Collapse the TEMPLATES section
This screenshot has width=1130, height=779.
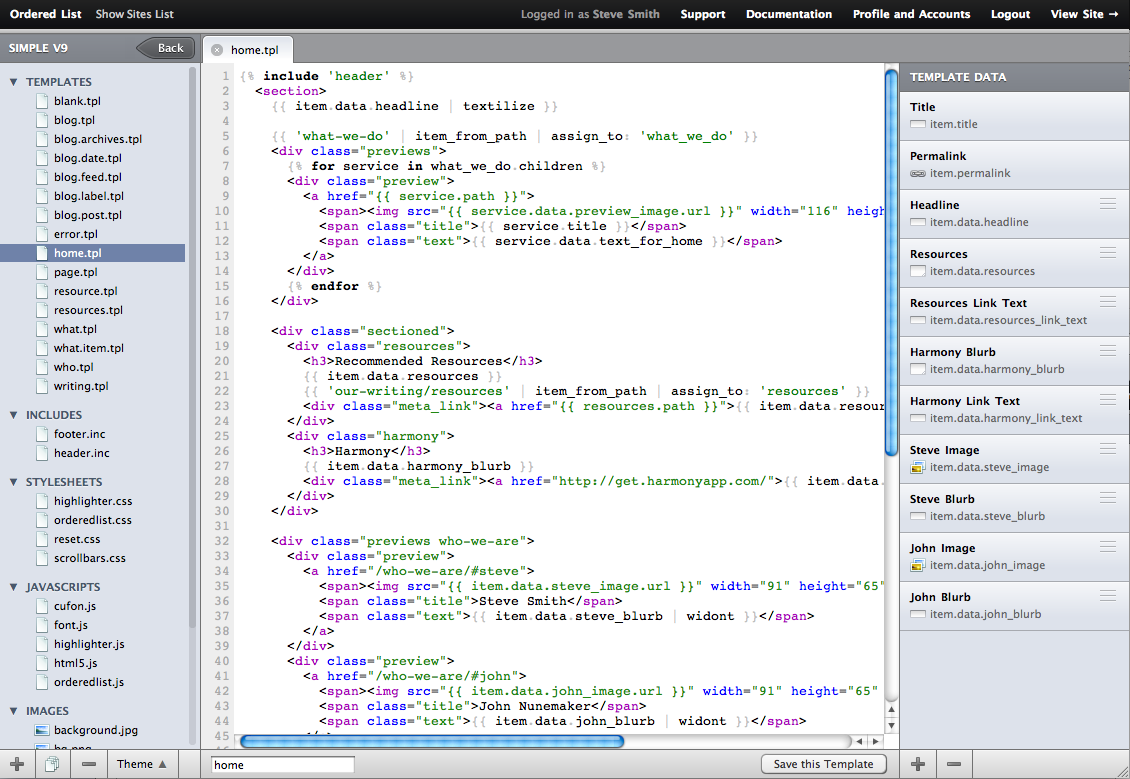[14, 82]
